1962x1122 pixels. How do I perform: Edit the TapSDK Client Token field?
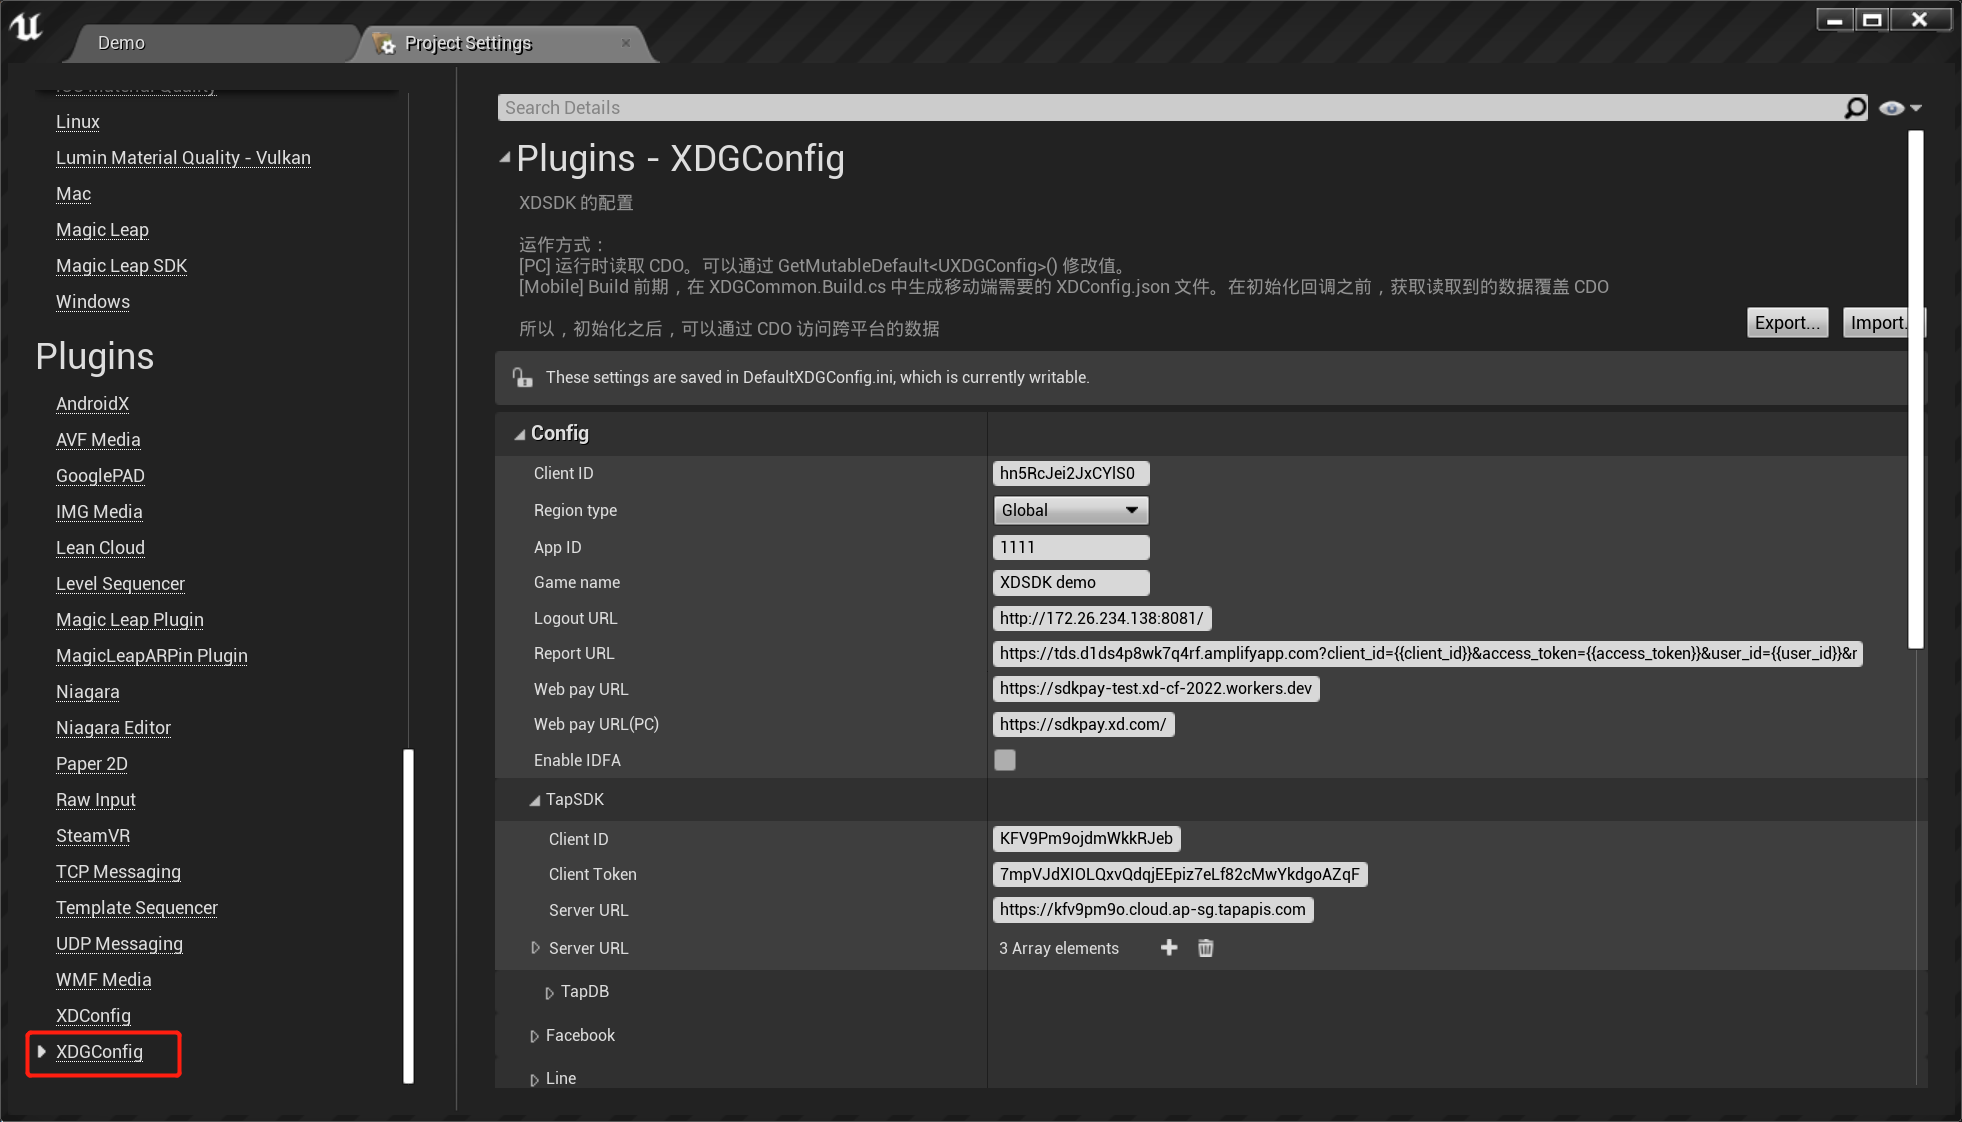click(x=1180, y=874)
